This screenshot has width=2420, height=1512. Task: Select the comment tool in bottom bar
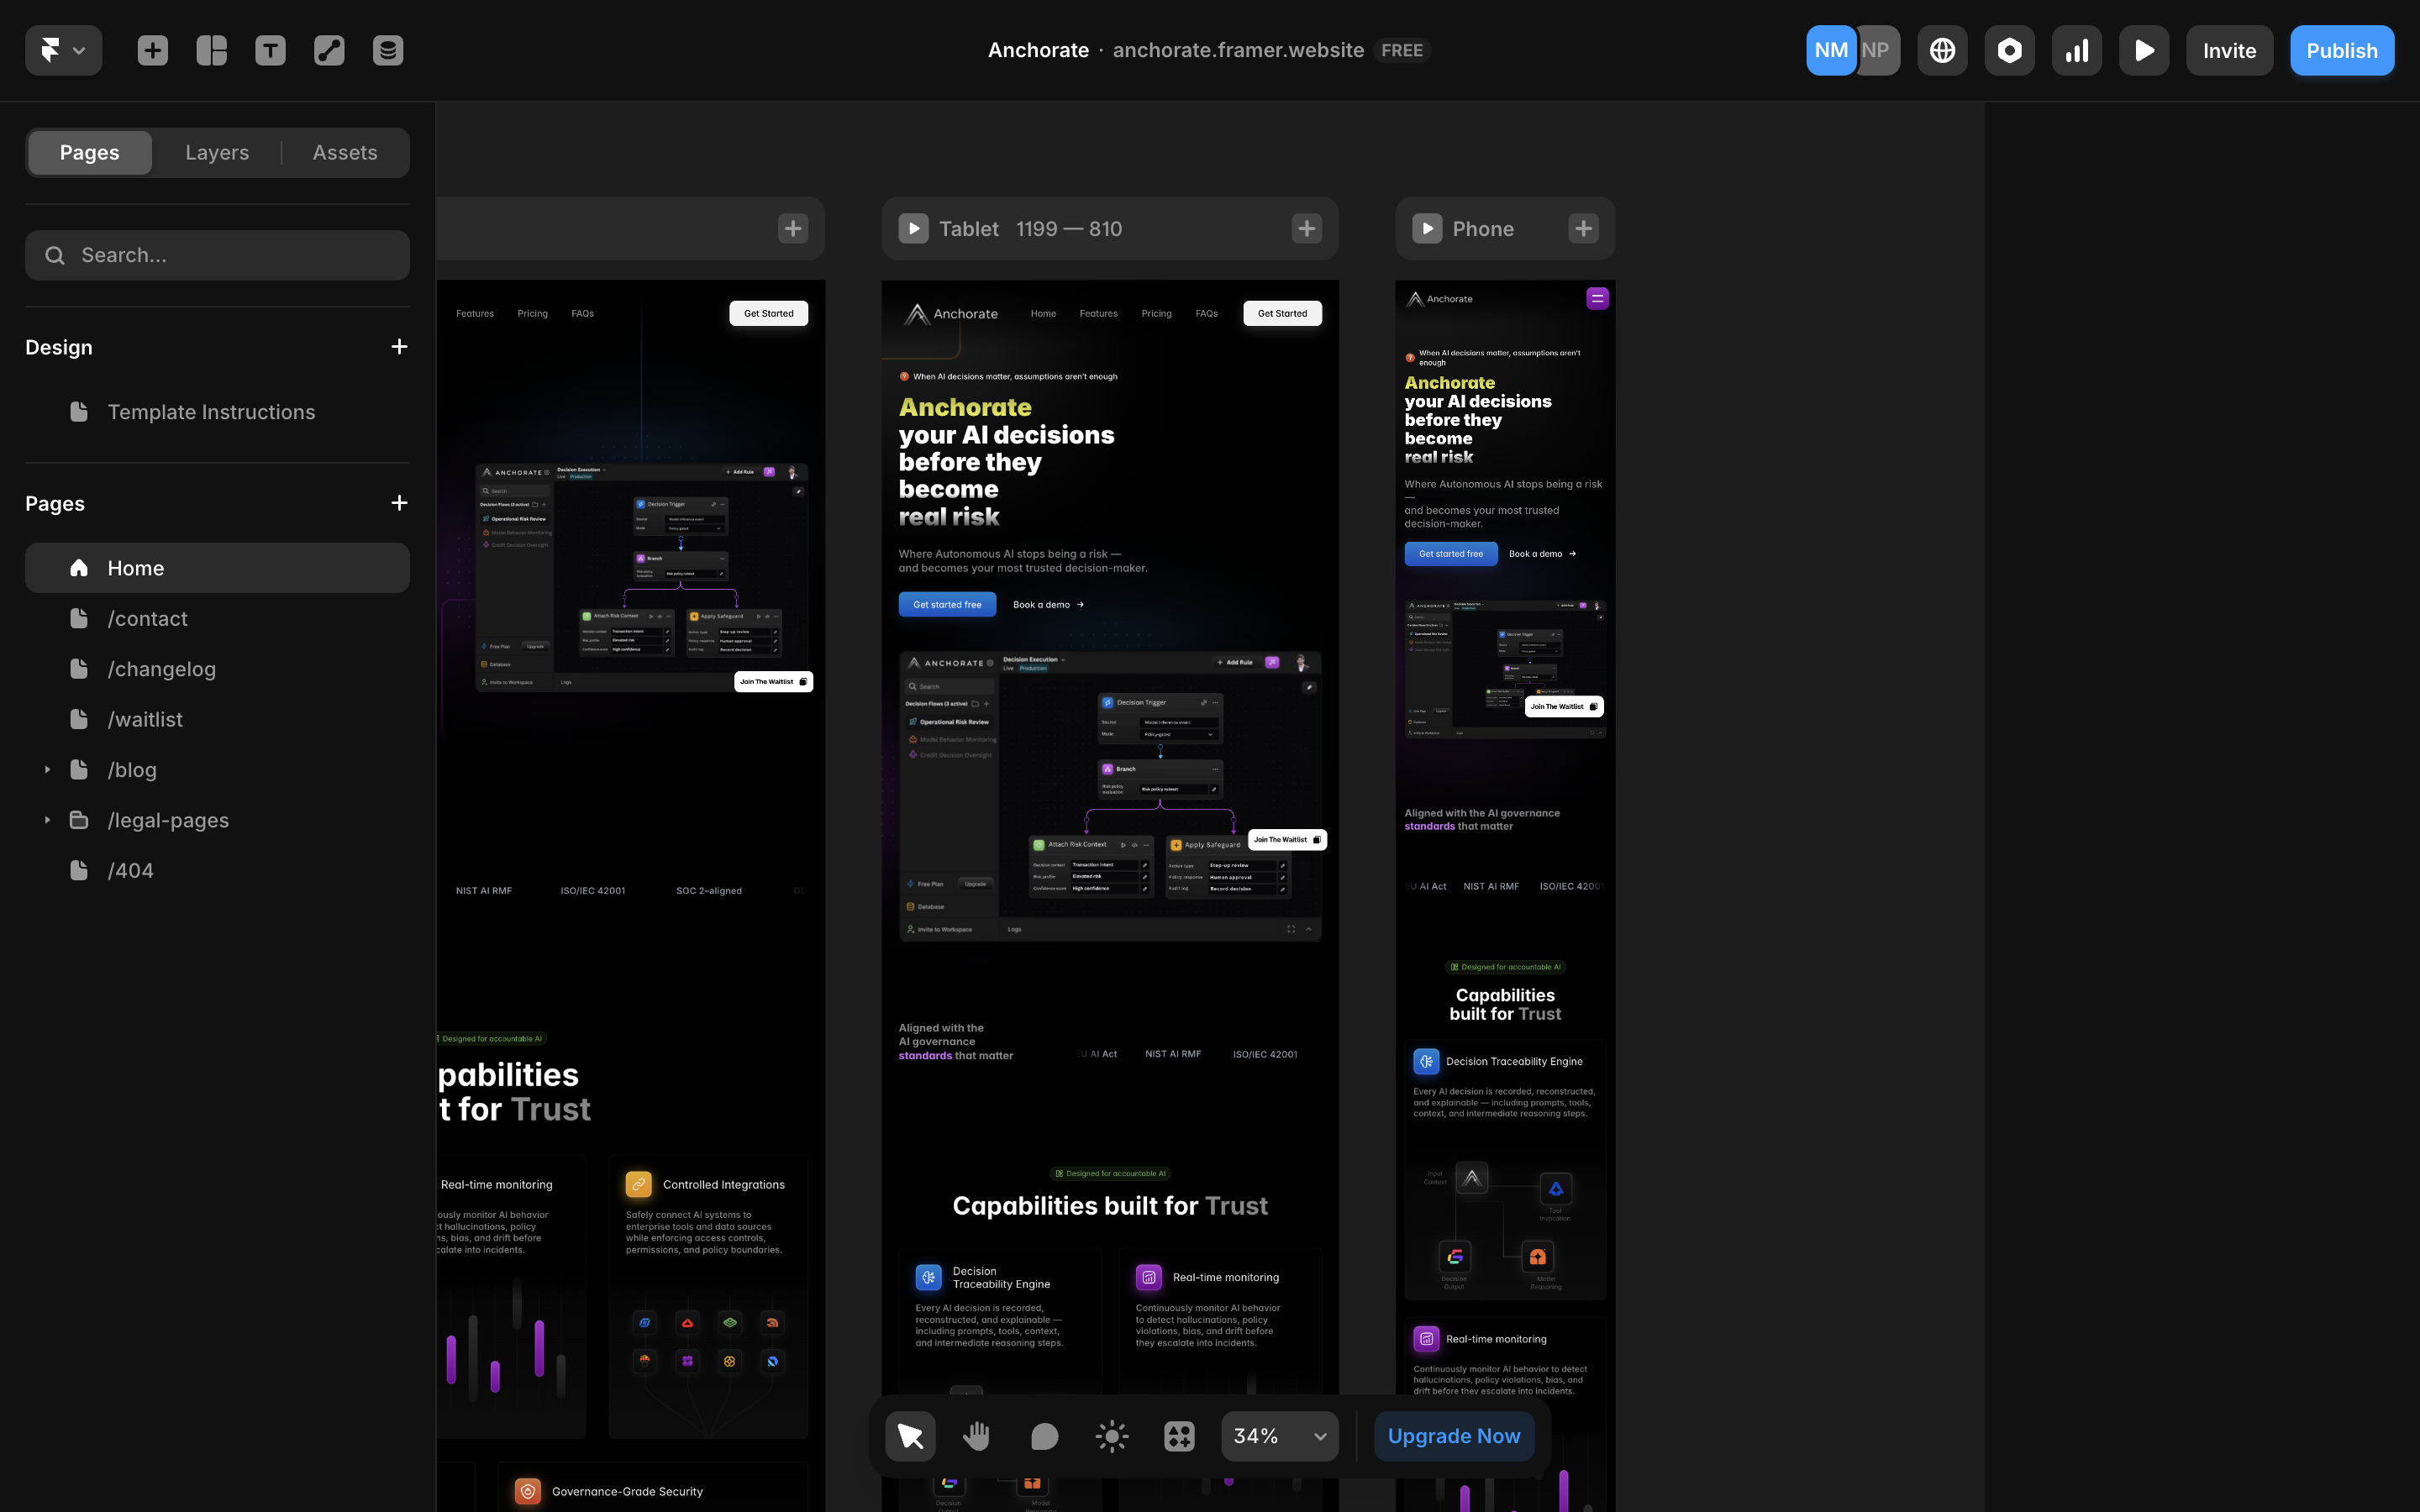pos(1044,1436)
